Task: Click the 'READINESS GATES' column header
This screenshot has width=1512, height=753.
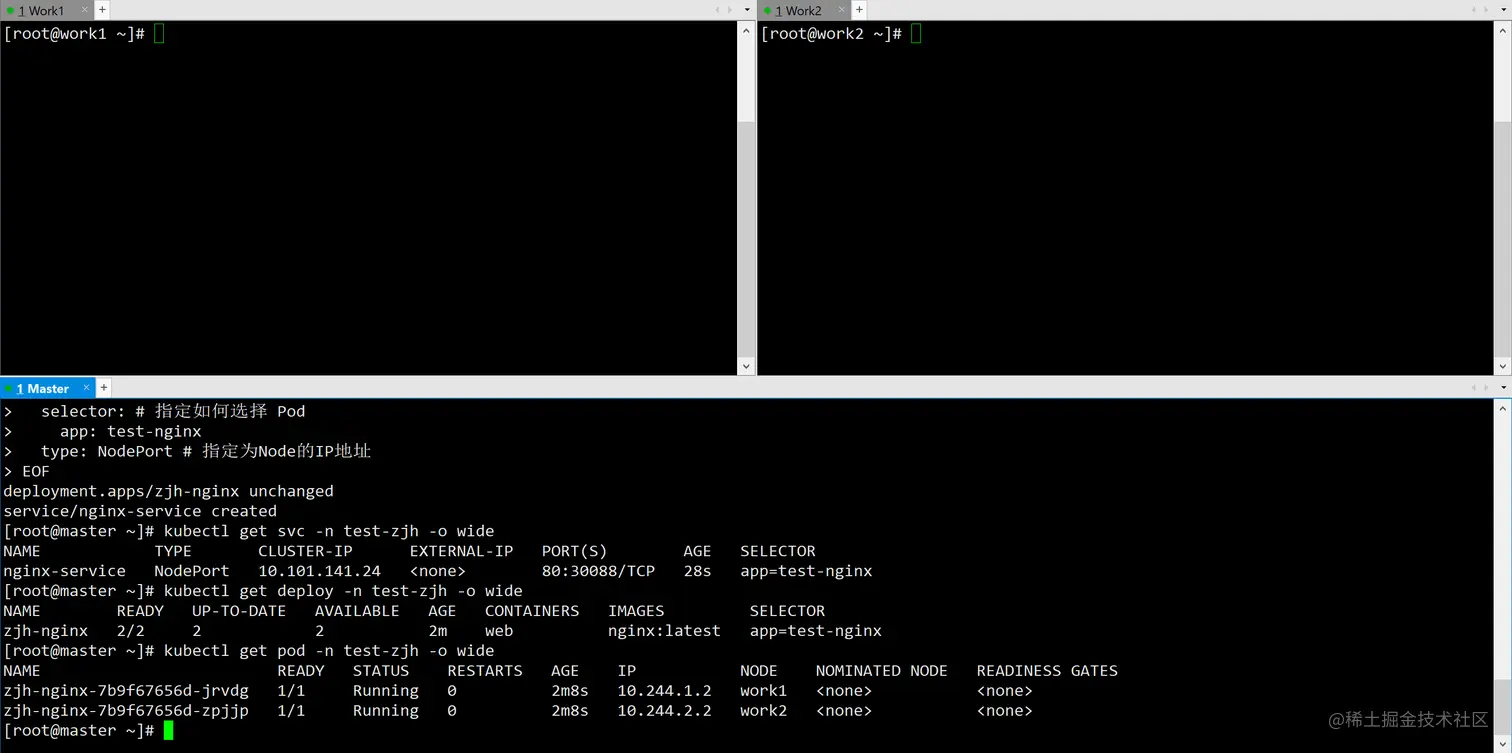Action: [x=1047, y=671]
